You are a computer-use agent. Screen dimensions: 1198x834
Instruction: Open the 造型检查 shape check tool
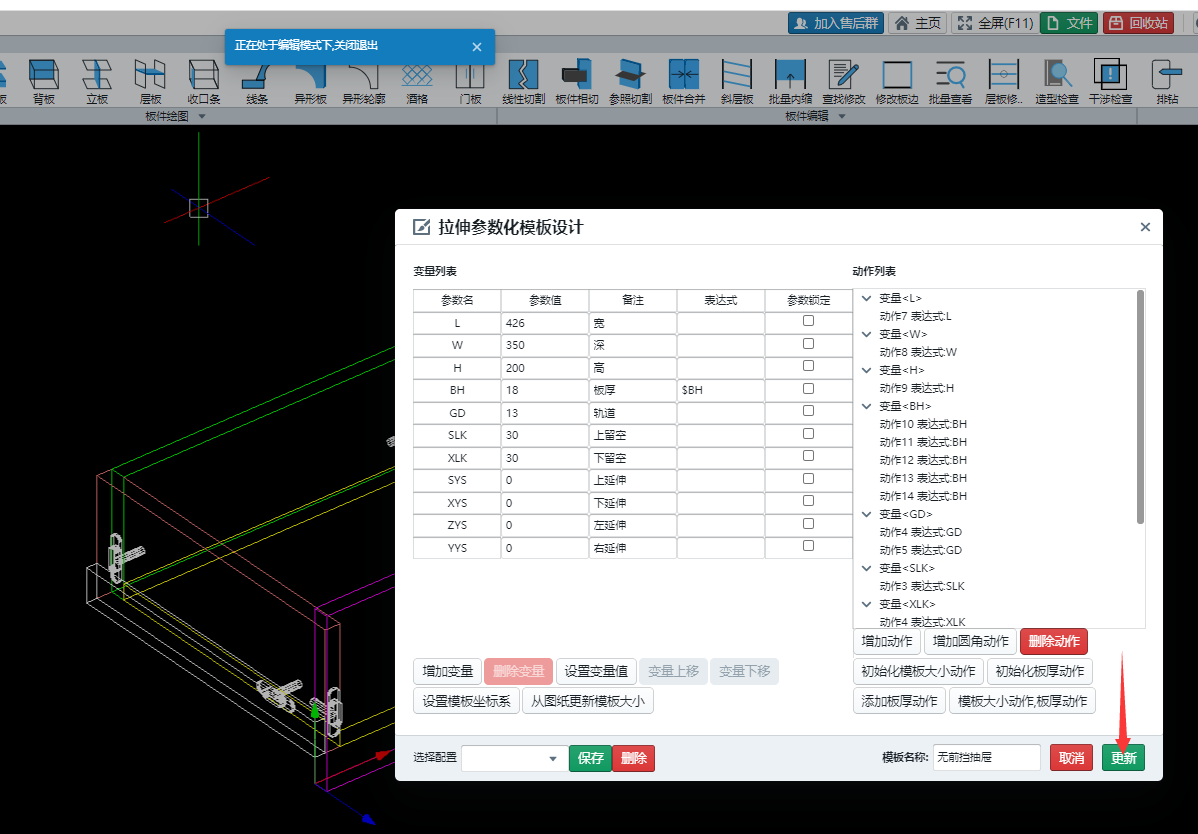click(x=1057, y=80)
